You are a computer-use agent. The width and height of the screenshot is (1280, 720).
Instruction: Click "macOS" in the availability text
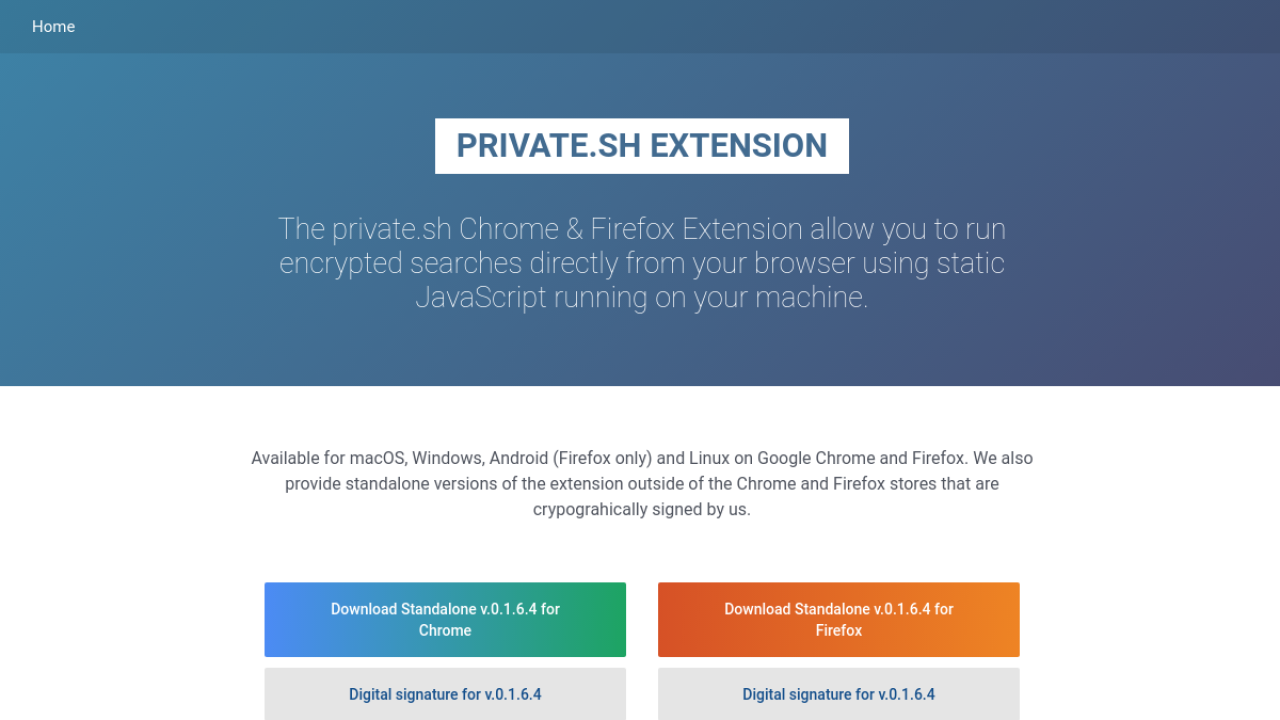click(377, 458)
